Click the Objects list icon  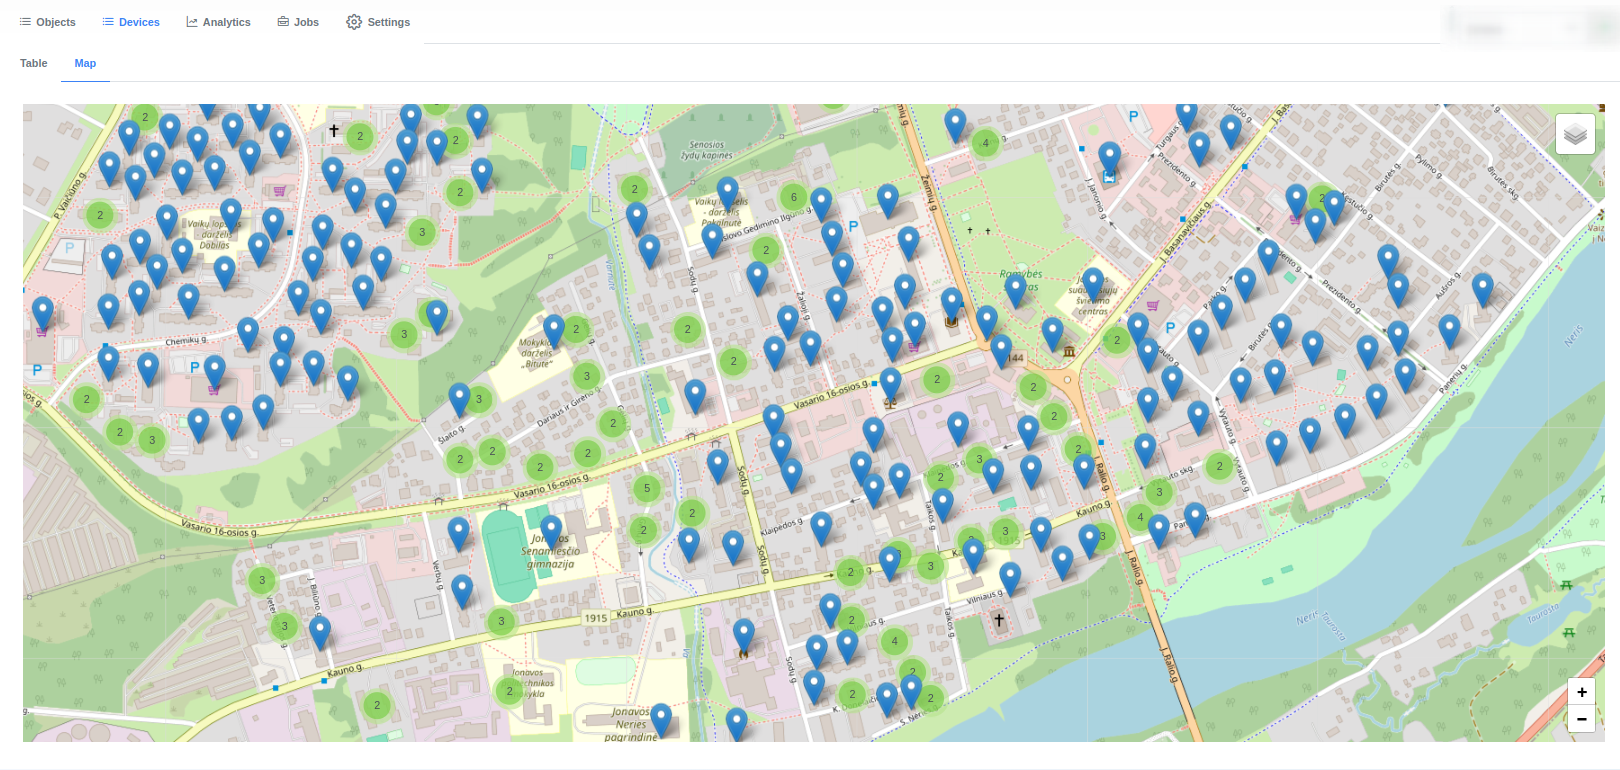[x=25, y=22]
